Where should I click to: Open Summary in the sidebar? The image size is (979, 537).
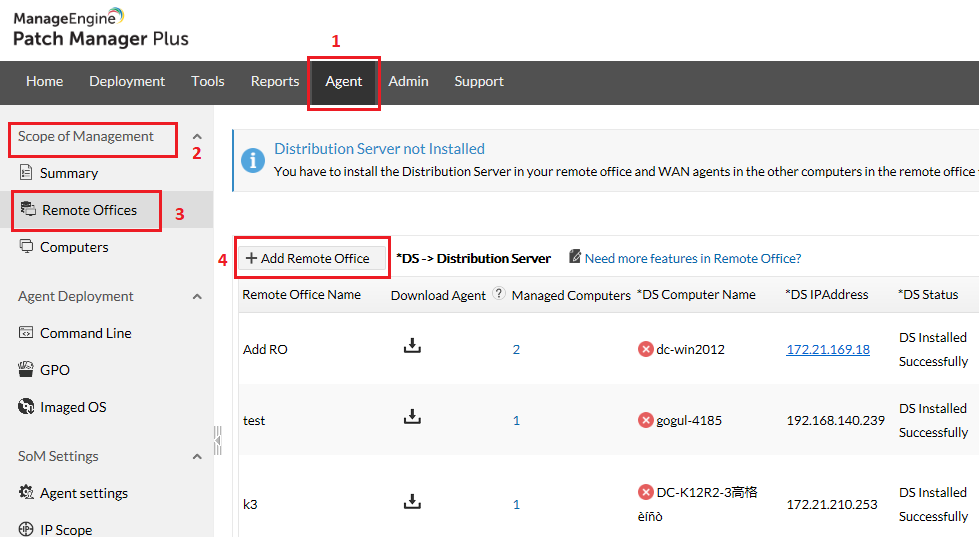click(x=69, y=173)
